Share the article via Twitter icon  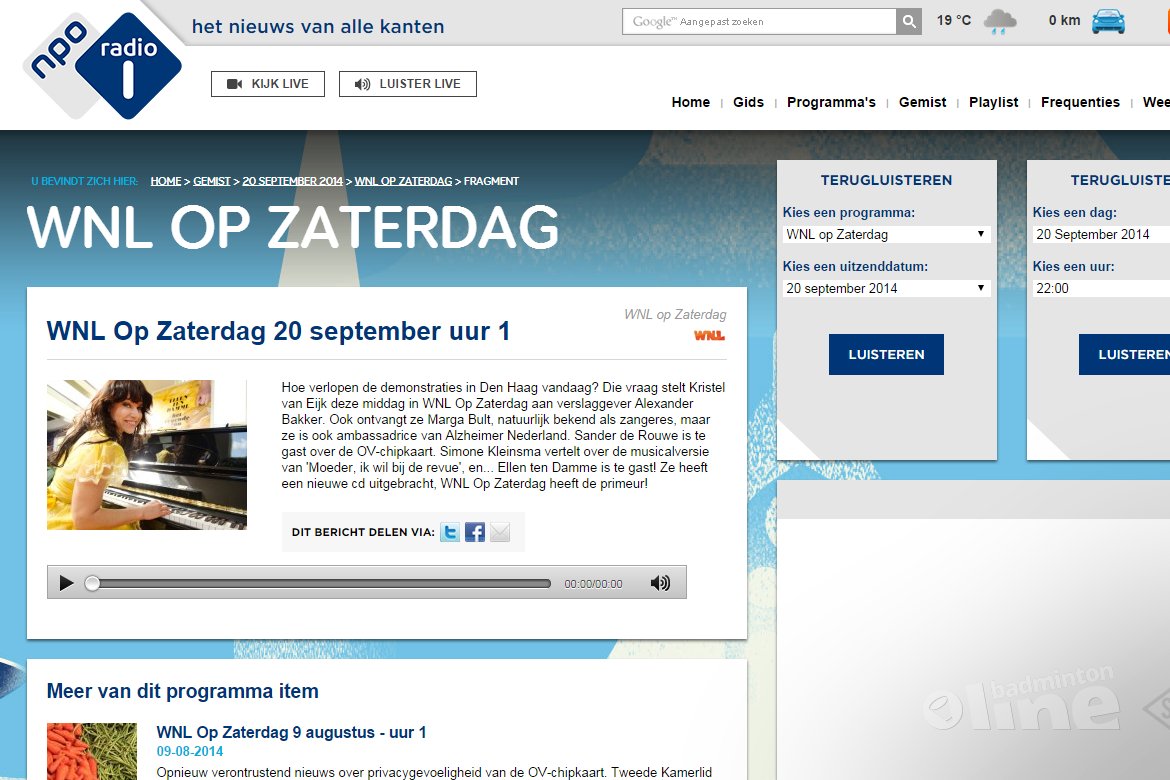(450, 532)
